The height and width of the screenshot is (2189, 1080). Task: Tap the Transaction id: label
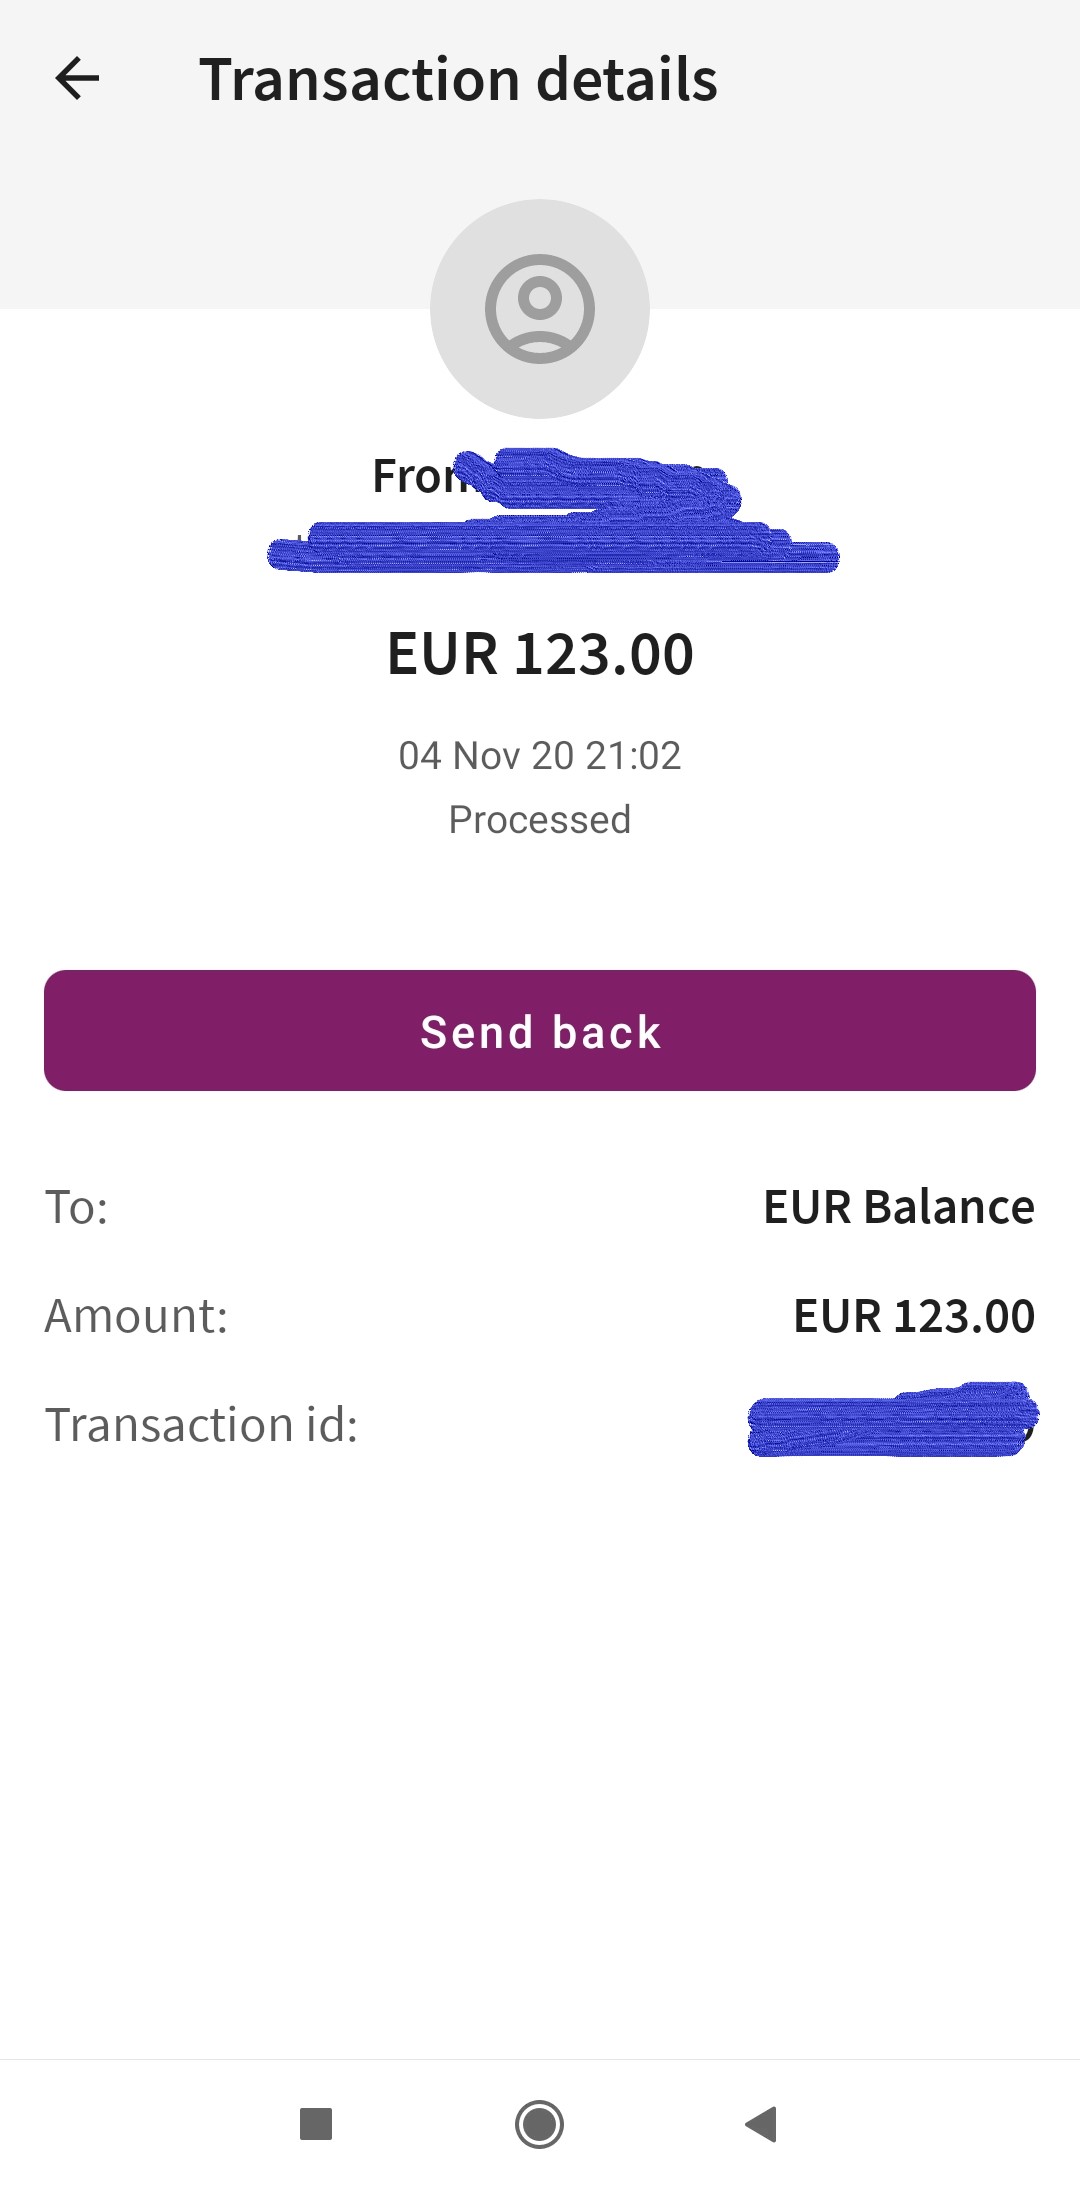click(202, 1425)
